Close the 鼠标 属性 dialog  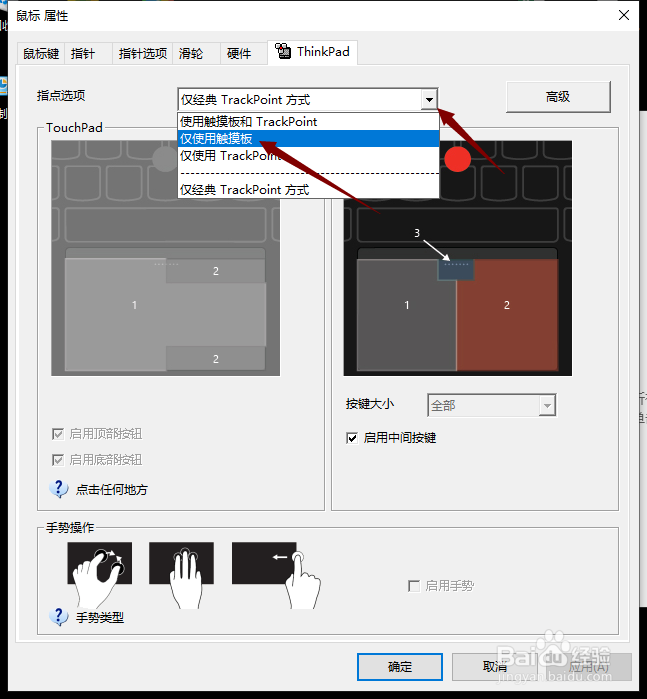click(x=624, y=15)
